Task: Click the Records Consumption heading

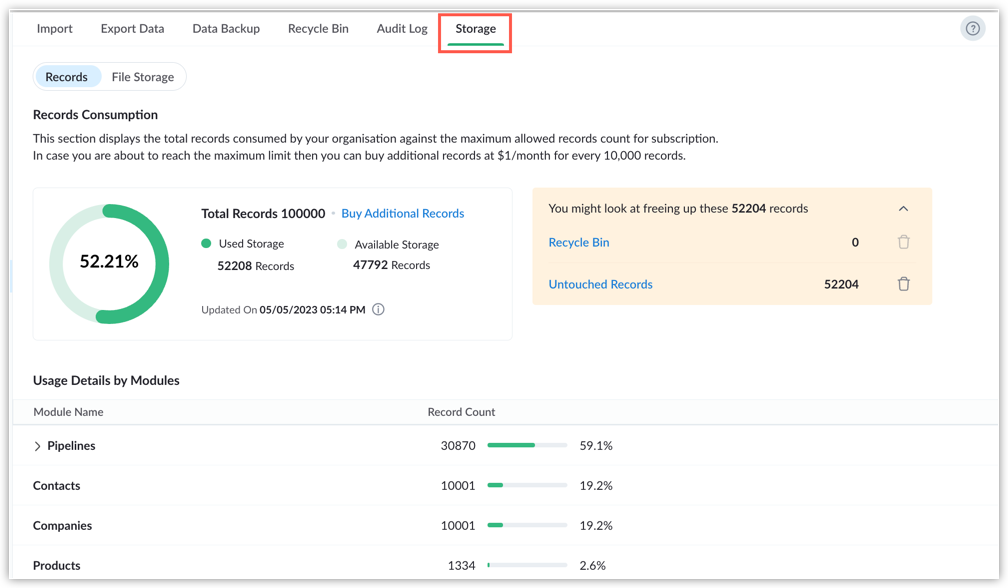Action: (x=95, y=115)
